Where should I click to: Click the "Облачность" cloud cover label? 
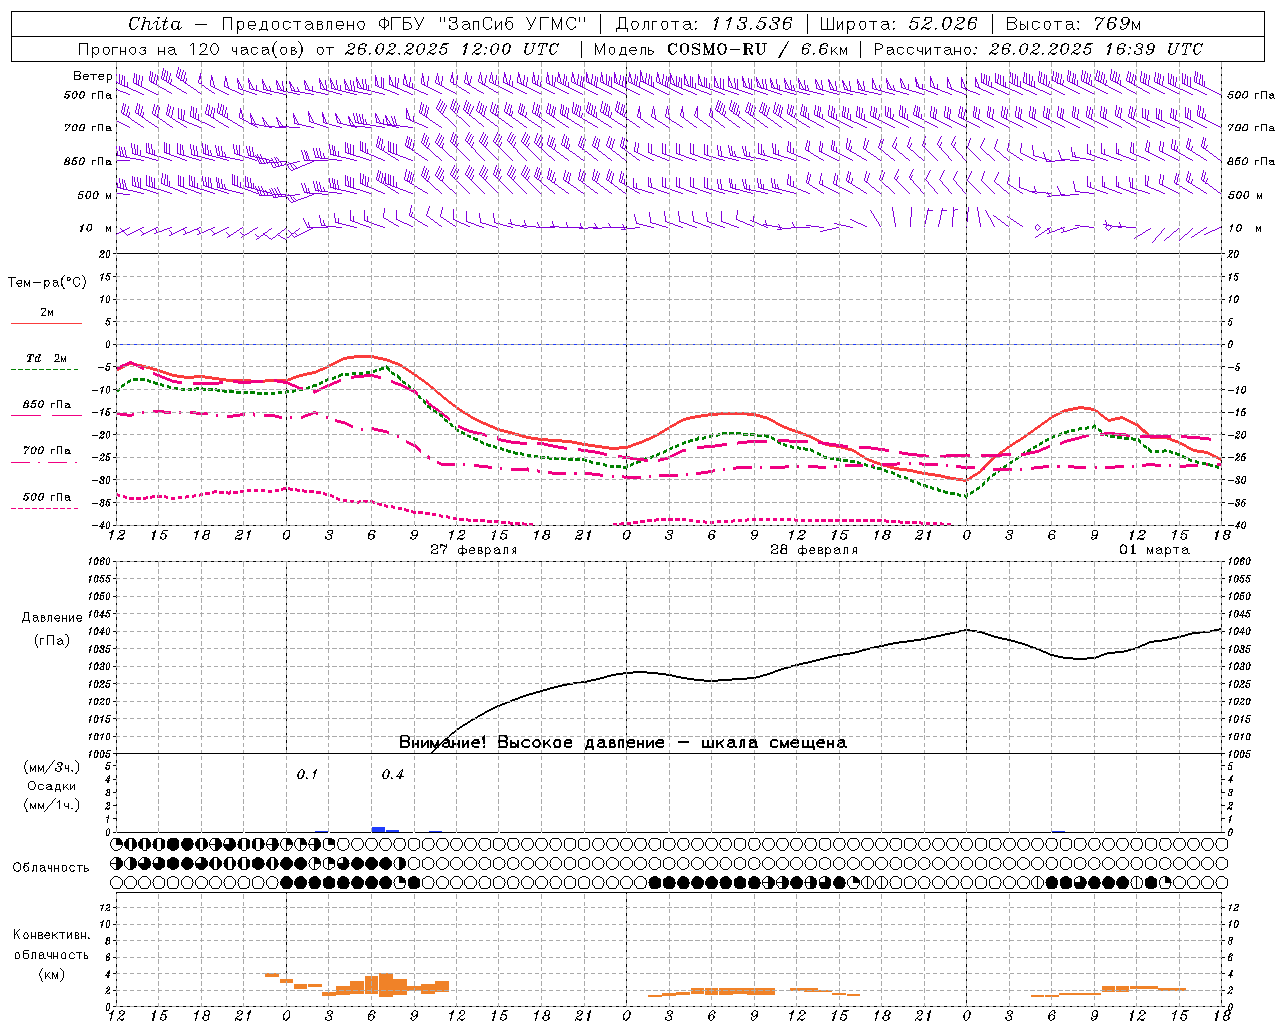51,867
